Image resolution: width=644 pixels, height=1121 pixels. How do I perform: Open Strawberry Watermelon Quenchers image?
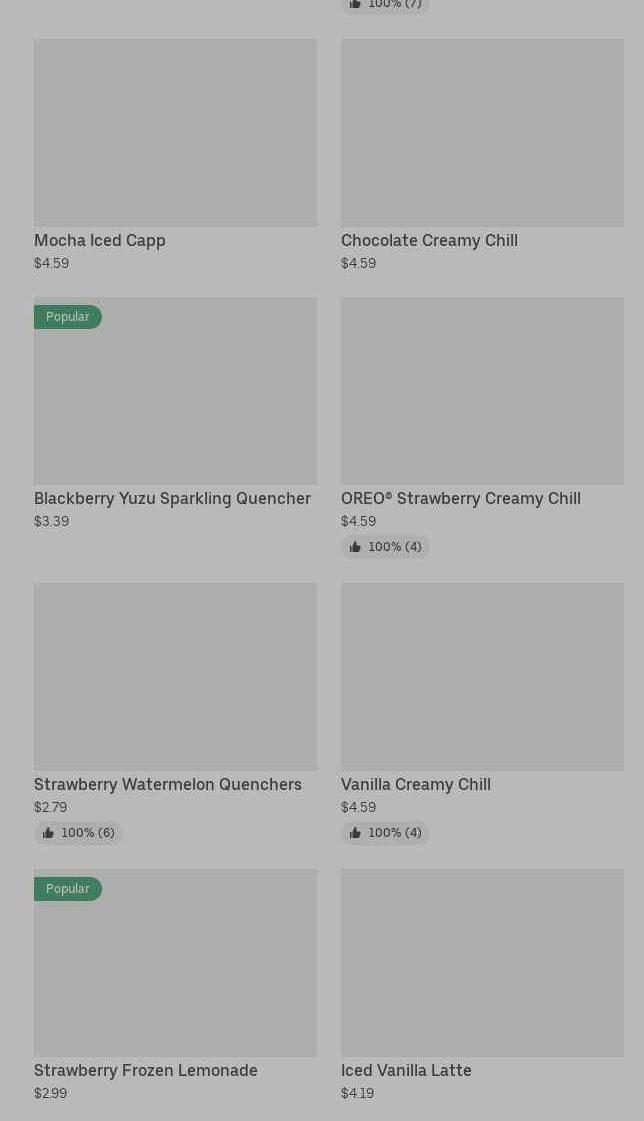(175, 677)
